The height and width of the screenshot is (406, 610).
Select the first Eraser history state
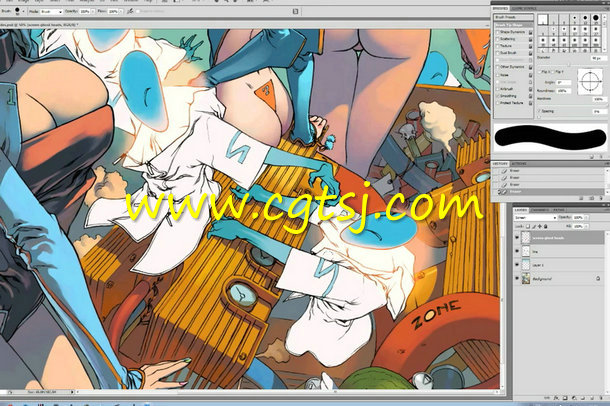(548, 171)
